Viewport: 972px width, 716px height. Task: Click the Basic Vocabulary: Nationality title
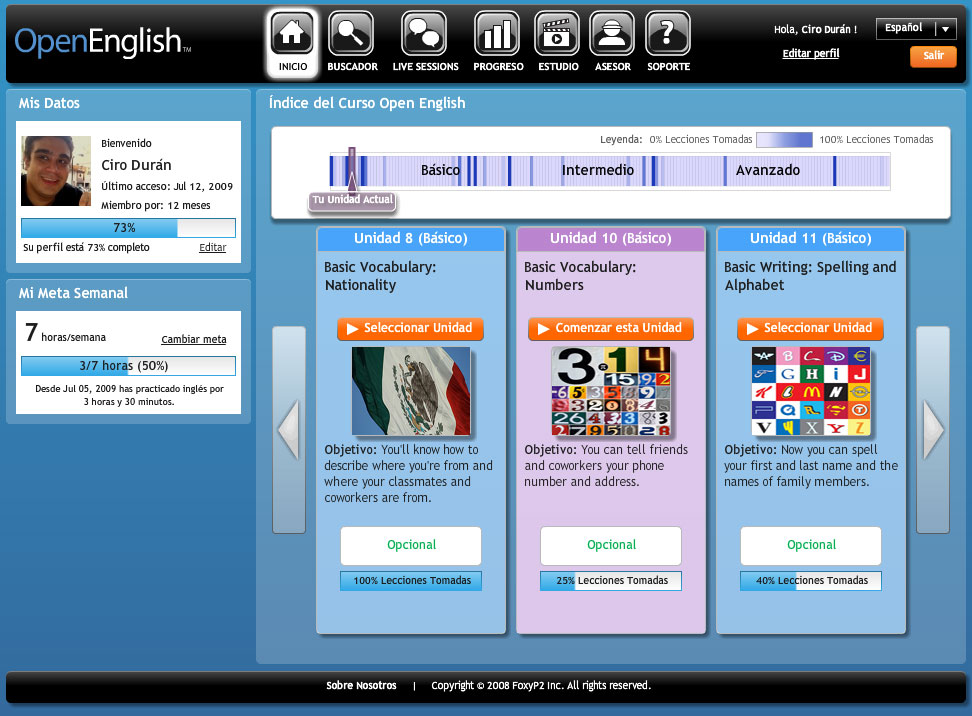[380, 276]
